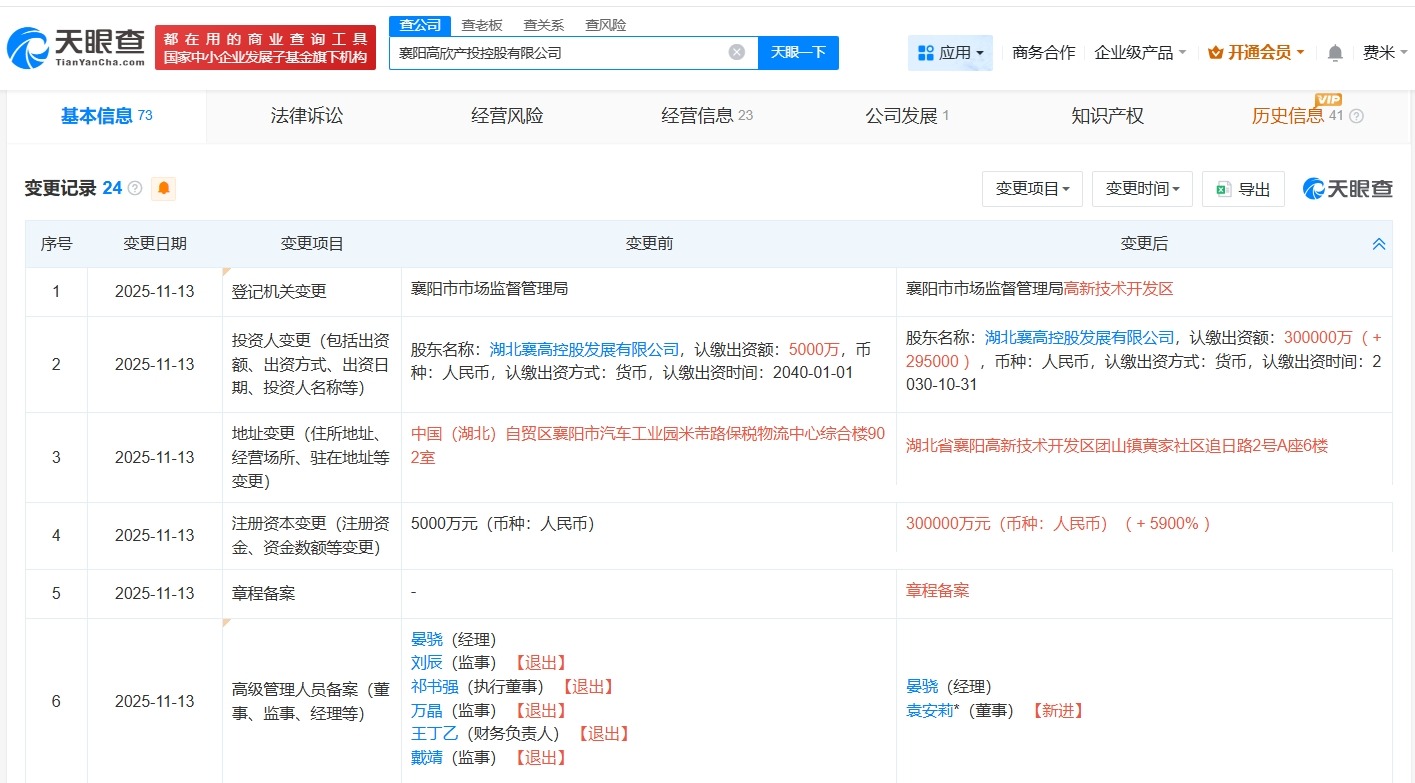This screenshot has height=783, width=1415.
Task: Click the orange bell icon next to 变更记录
Action: 163,188
